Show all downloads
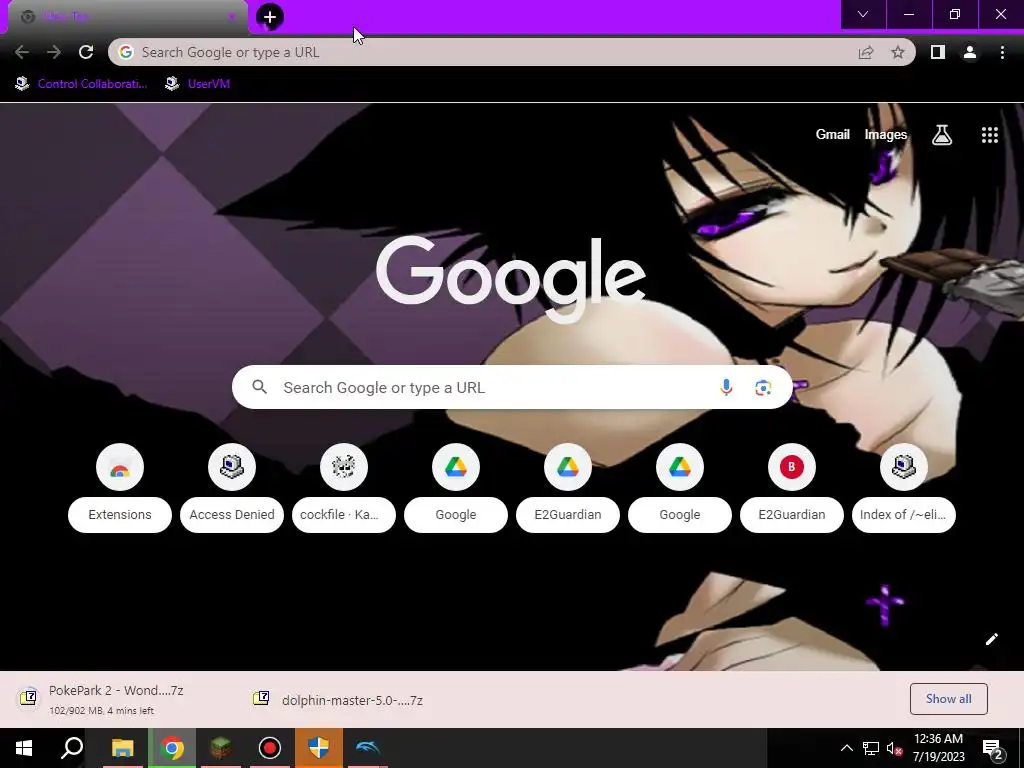 (948, 699)
